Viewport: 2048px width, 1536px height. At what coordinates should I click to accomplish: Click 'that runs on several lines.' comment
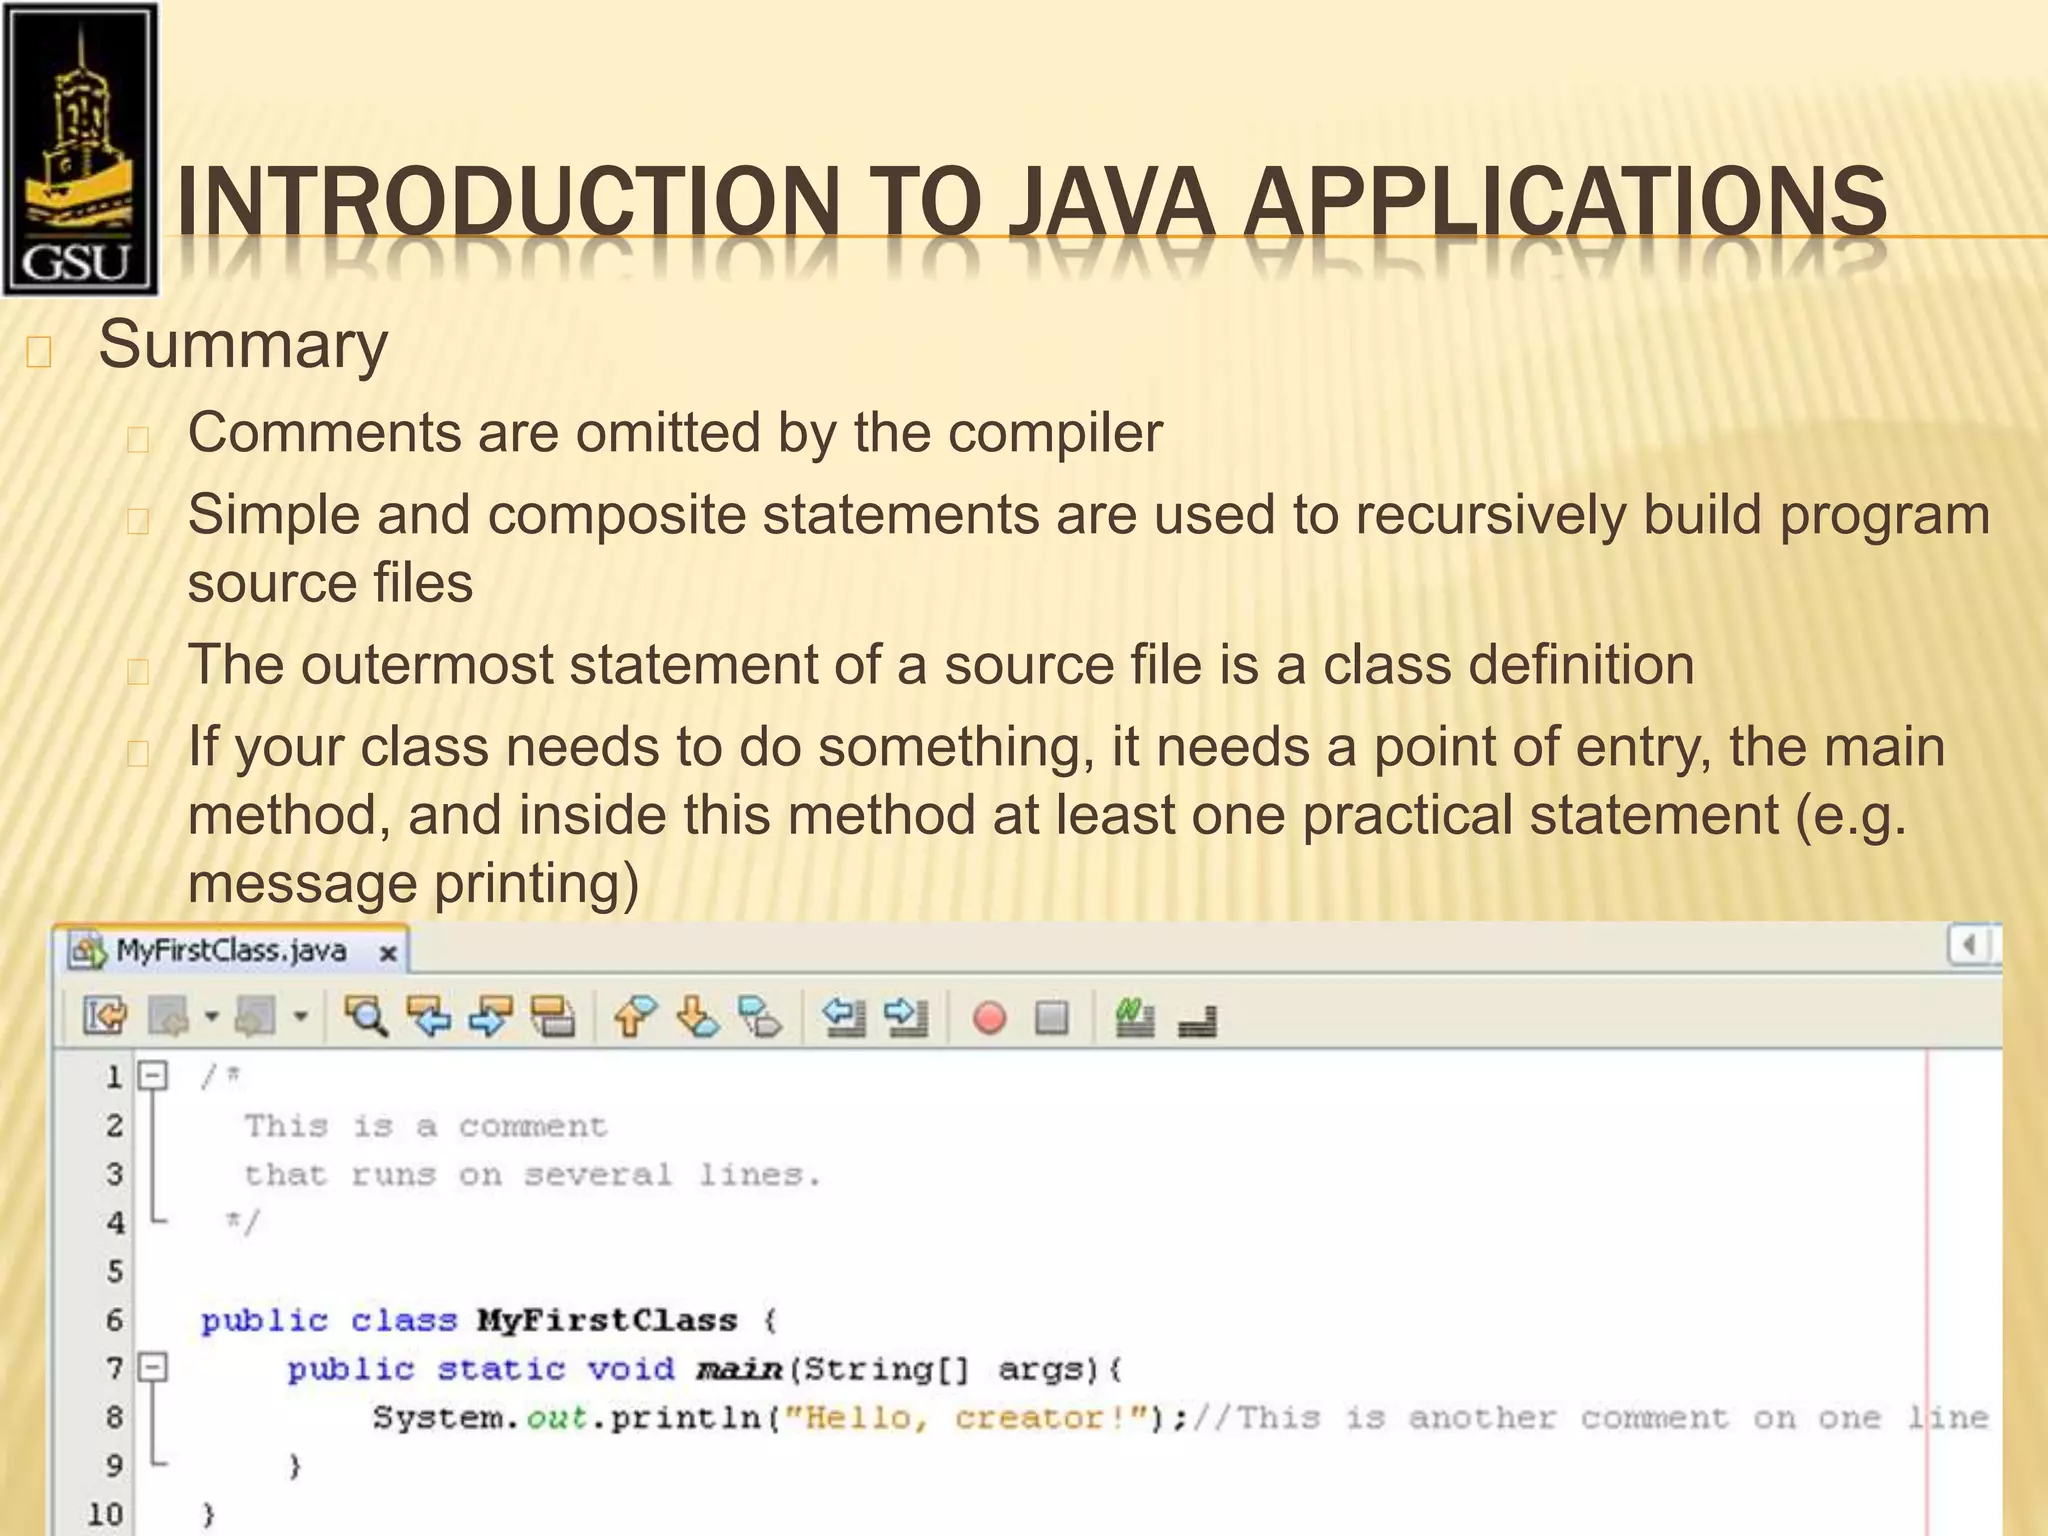(x=533, y=1174)
